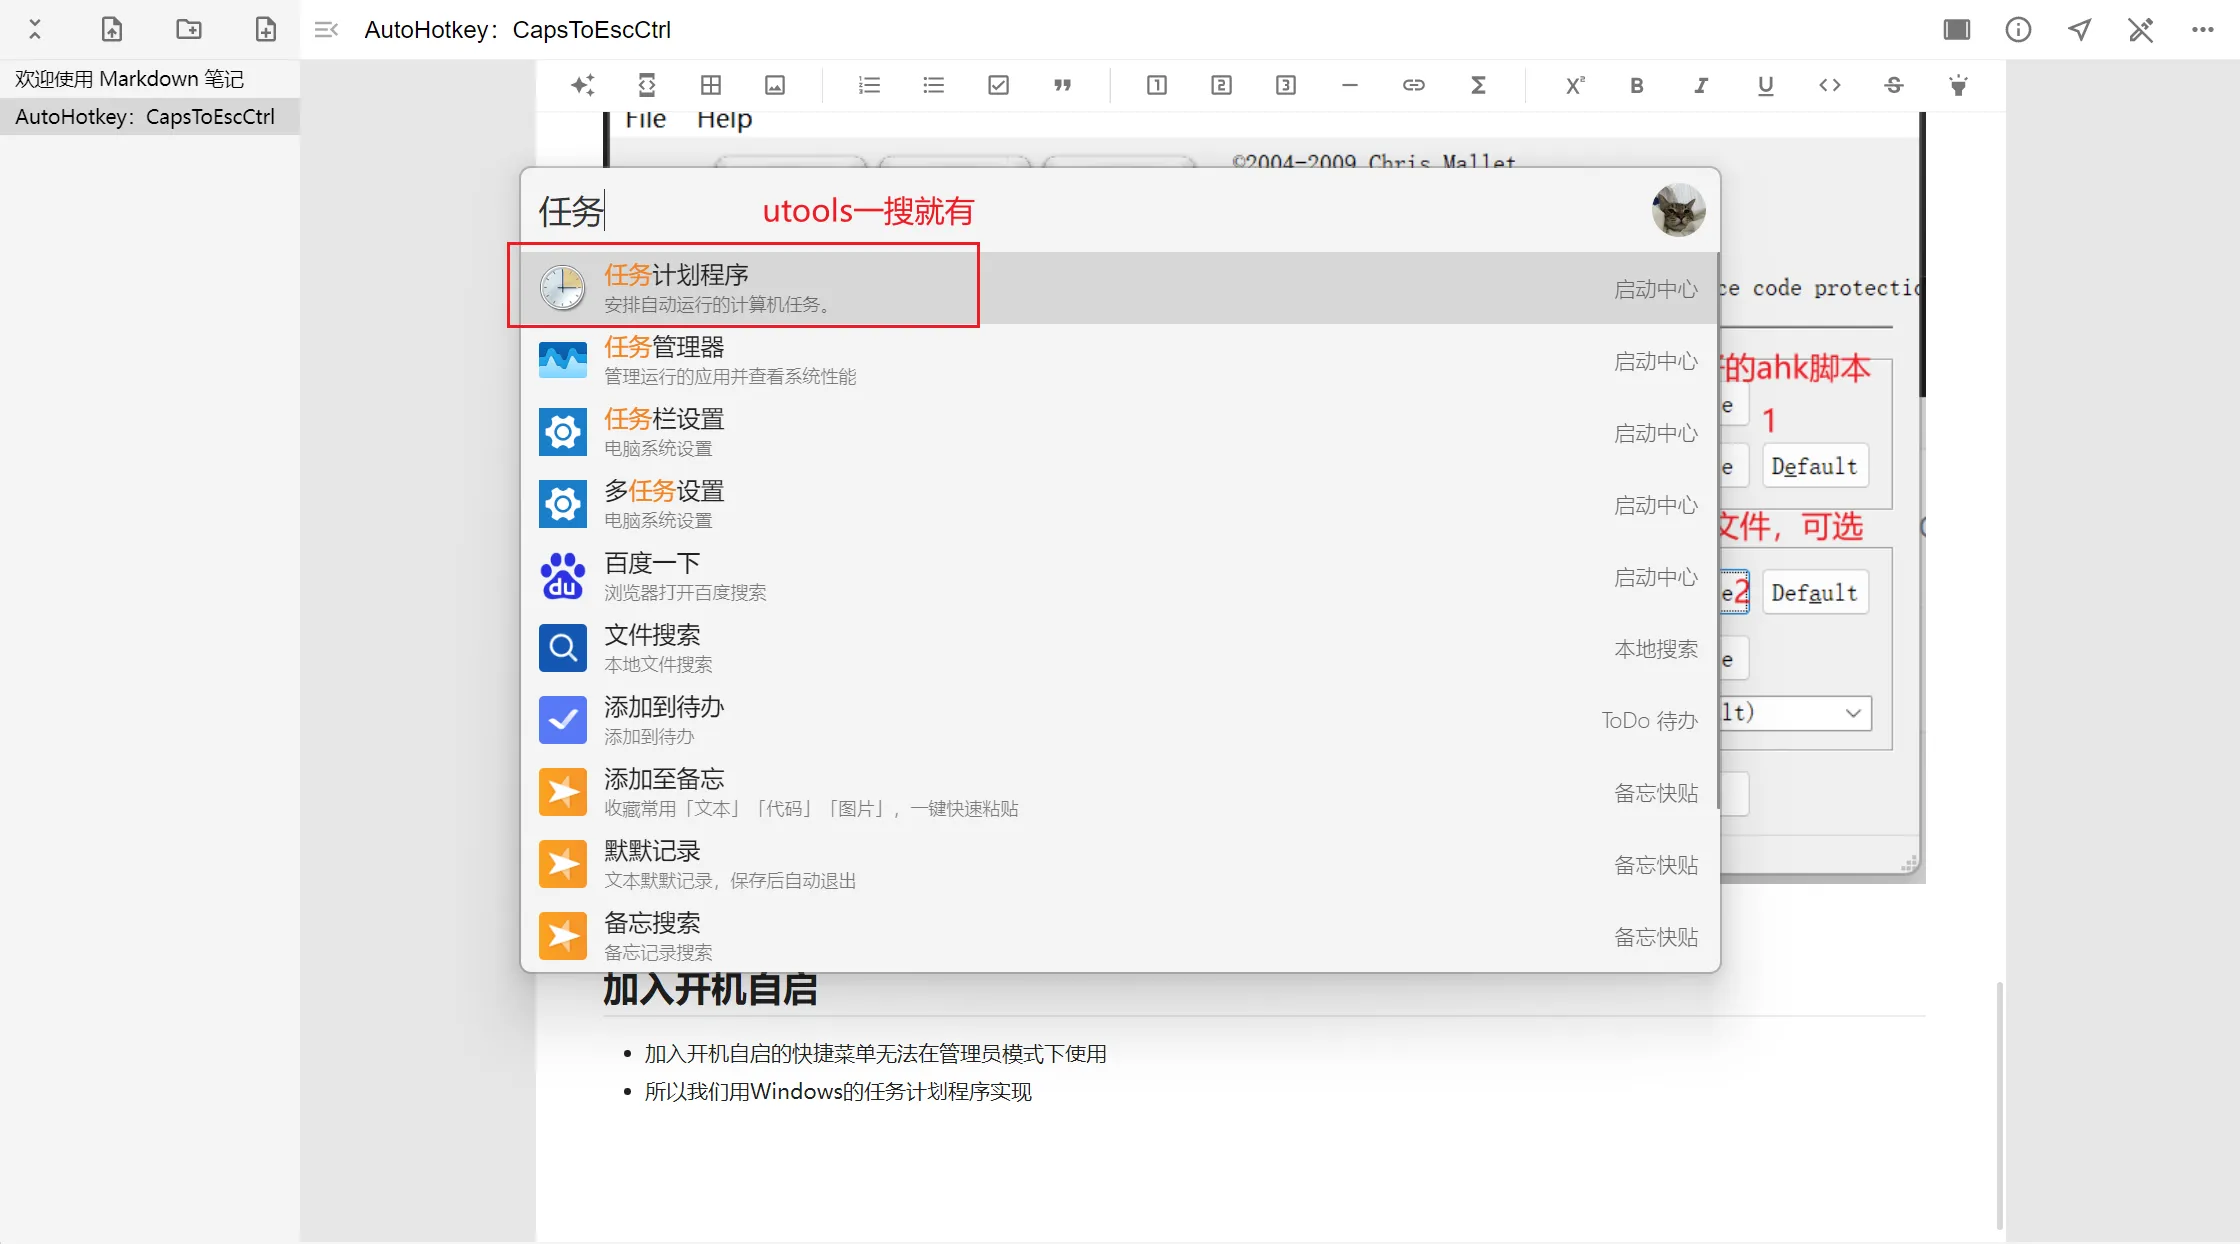Collapse all folders in the note sidebar
Image resolution: width=2240 pixels, height=1244 pixels.
tap(35, 29)
